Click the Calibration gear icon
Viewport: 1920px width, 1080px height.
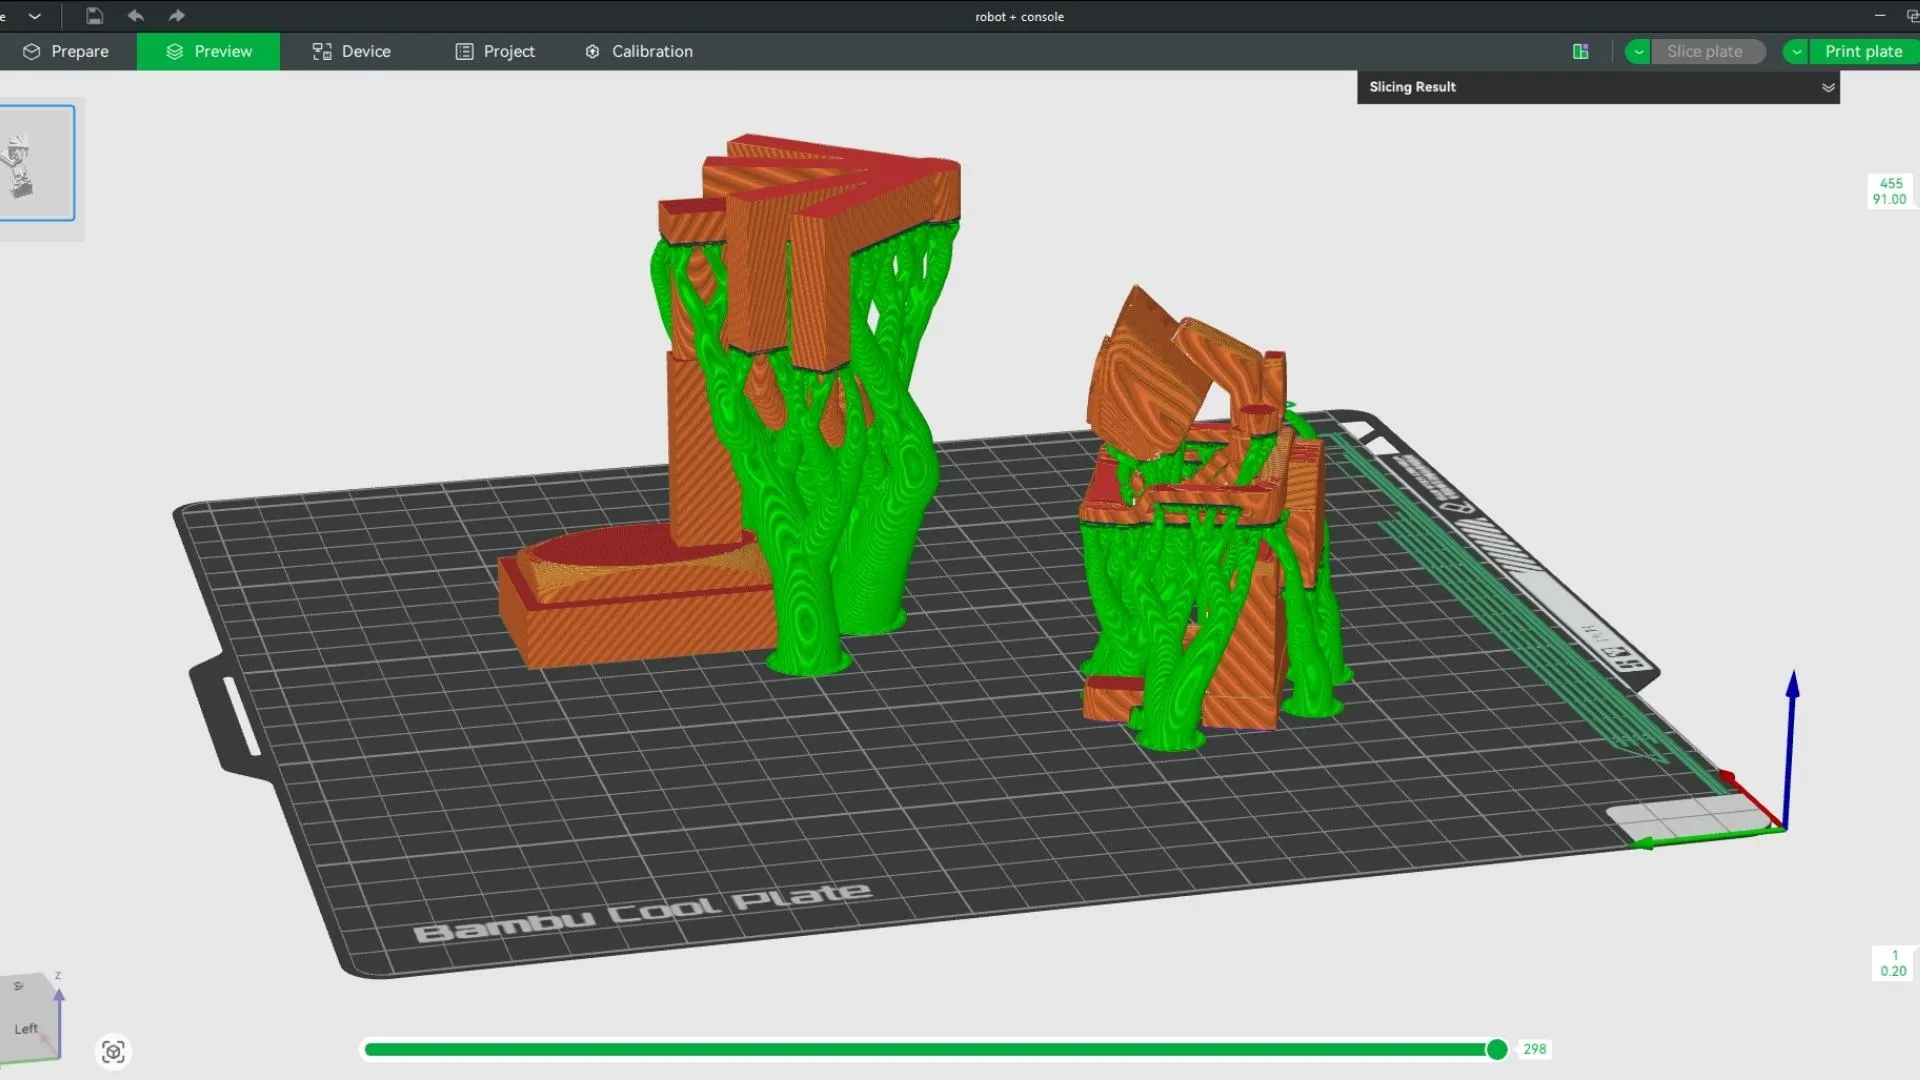pos(592,52)
